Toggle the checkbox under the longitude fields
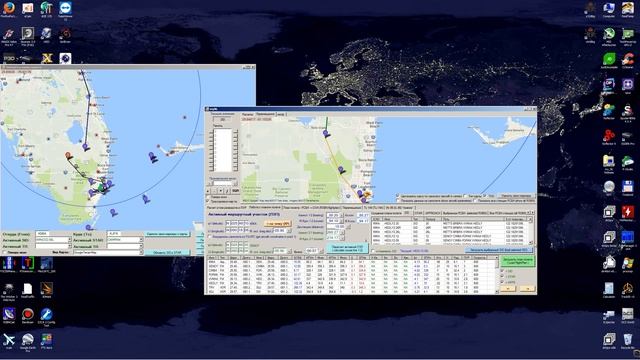 210,236
